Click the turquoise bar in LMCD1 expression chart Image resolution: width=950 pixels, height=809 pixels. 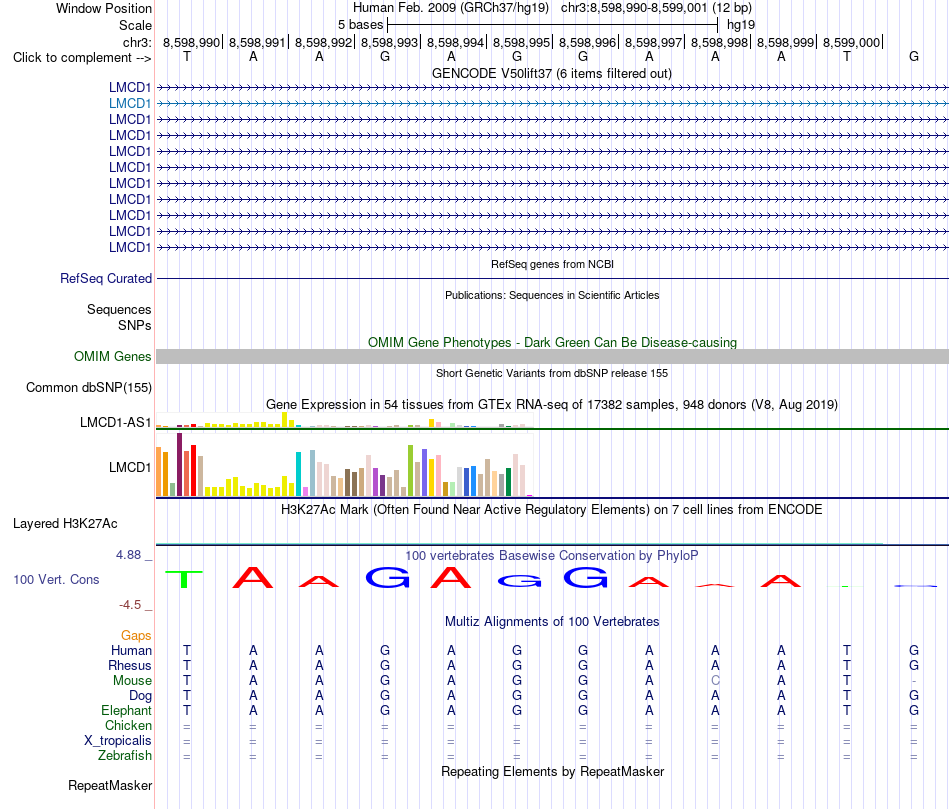click(x=298, y=474)
